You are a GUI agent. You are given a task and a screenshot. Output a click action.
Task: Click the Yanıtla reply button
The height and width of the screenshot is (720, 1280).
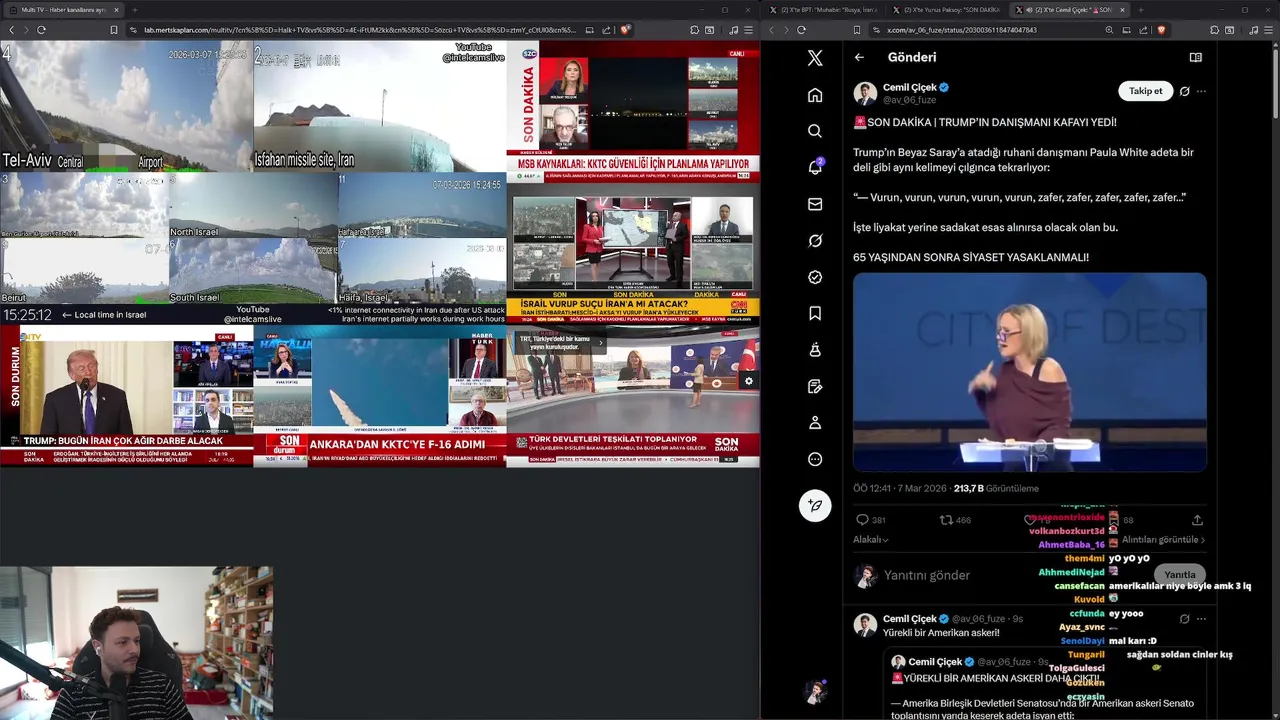pyautogui.click(x=1179, y=575)
